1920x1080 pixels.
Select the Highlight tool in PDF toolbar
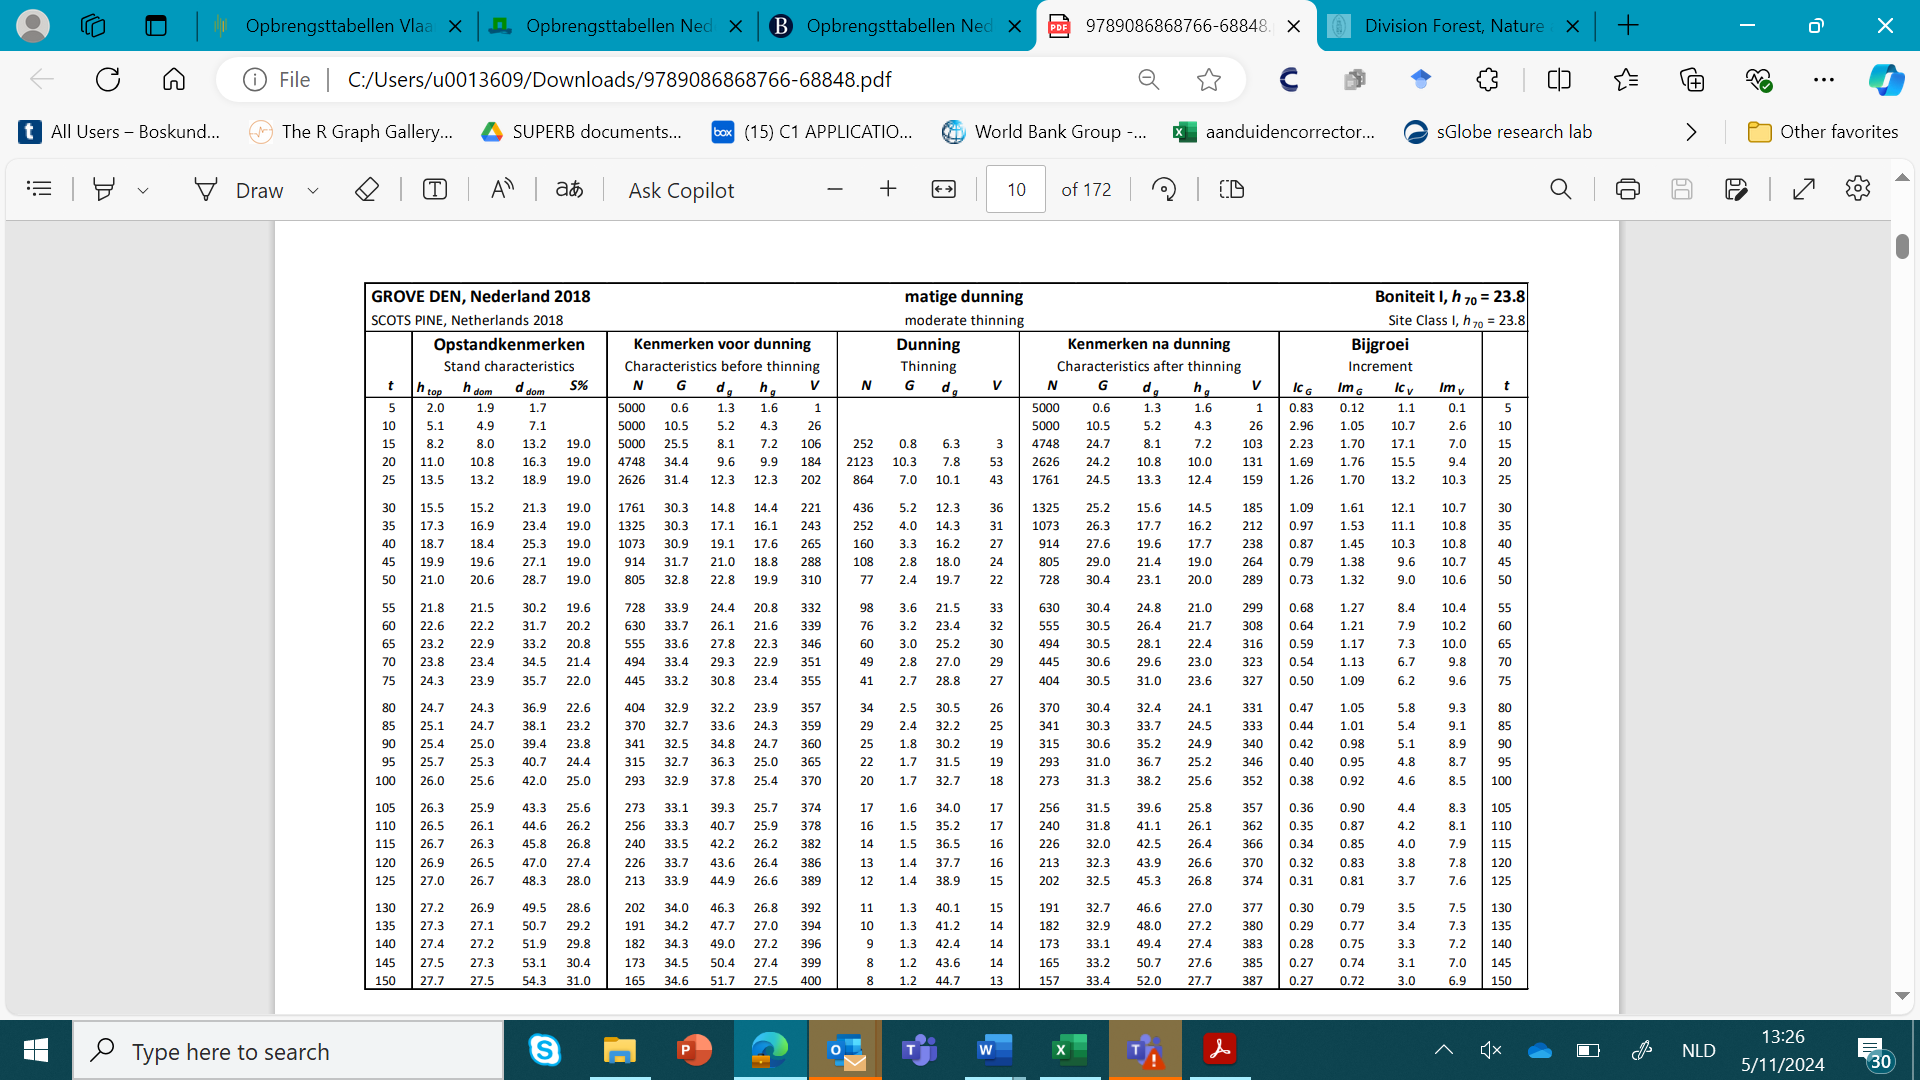(x=103, y=189)
